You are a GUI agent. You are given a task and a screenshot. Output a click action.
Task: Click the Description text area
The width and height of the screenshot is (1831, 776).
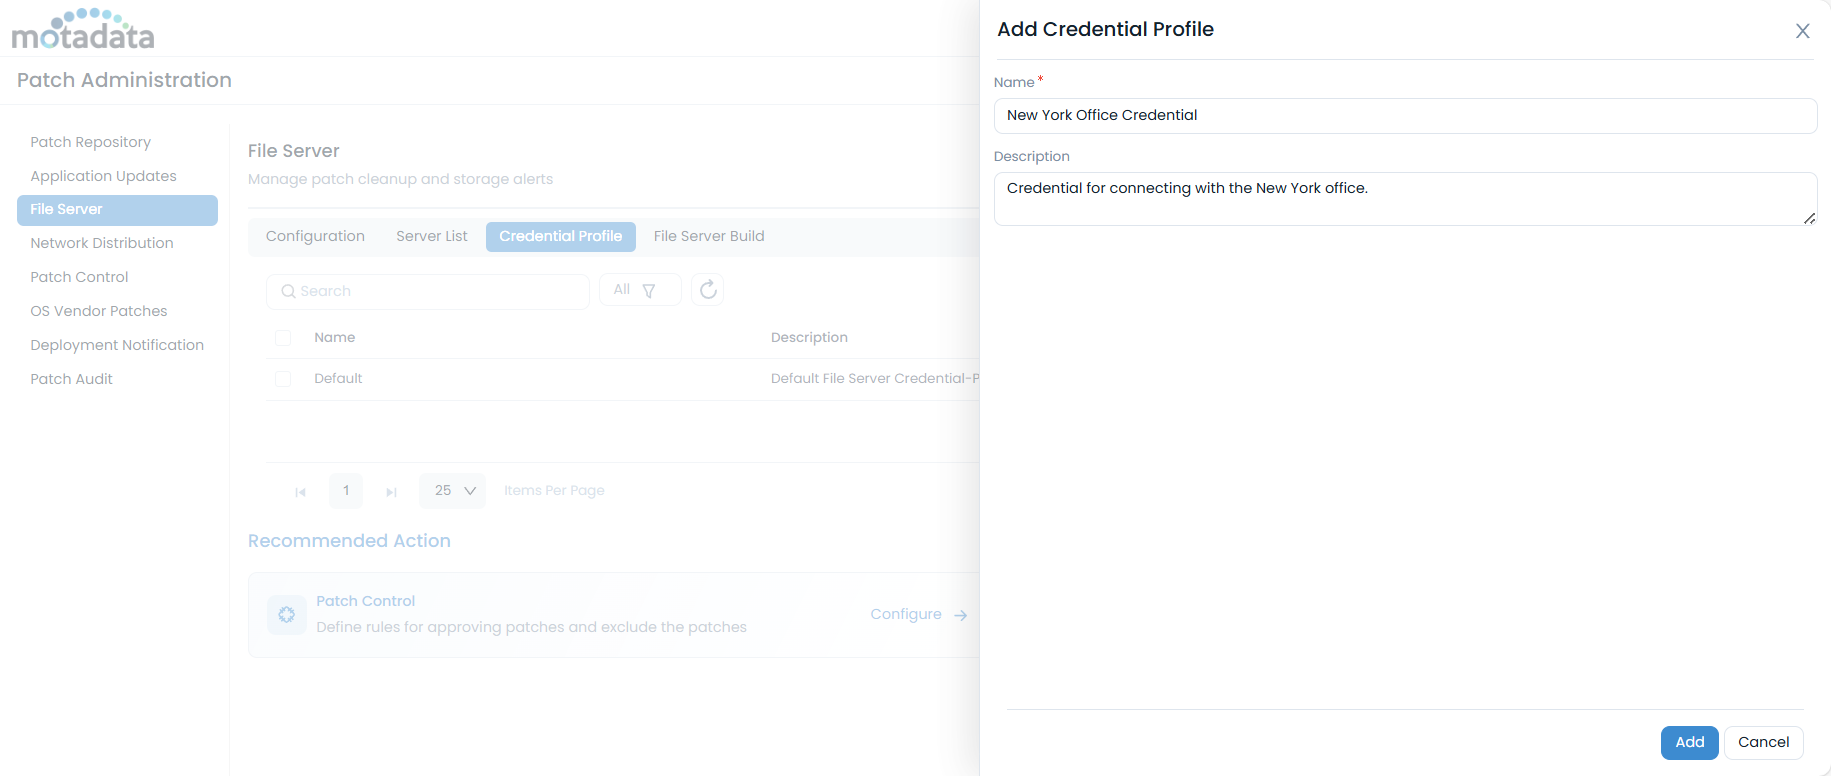point(1405,199)
